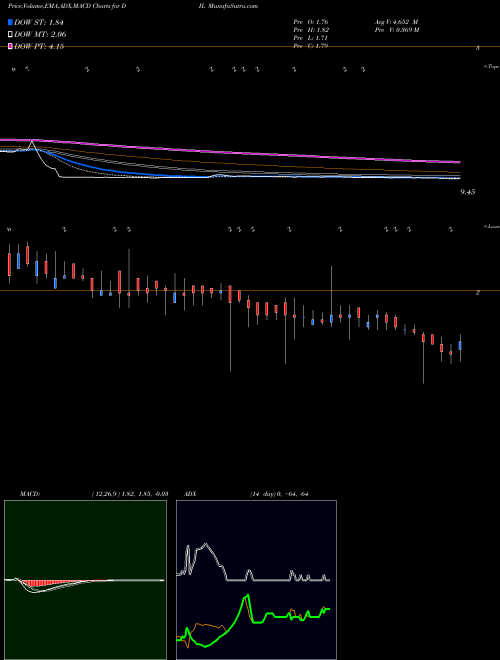Screen dimensions: 500x660
Task: Click the last blue candlestick on the chart
Action: click(x=460, y=346)
